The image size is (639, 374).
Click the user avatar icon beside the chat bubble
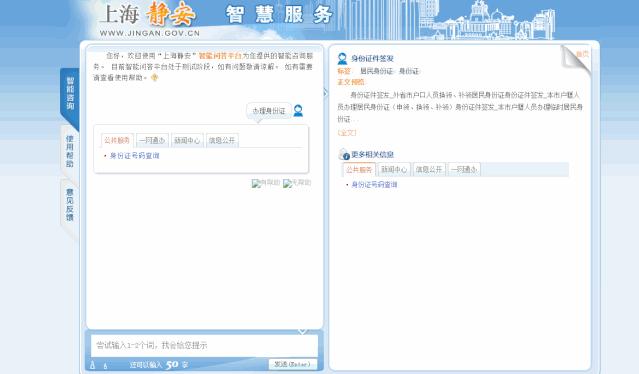298,110
